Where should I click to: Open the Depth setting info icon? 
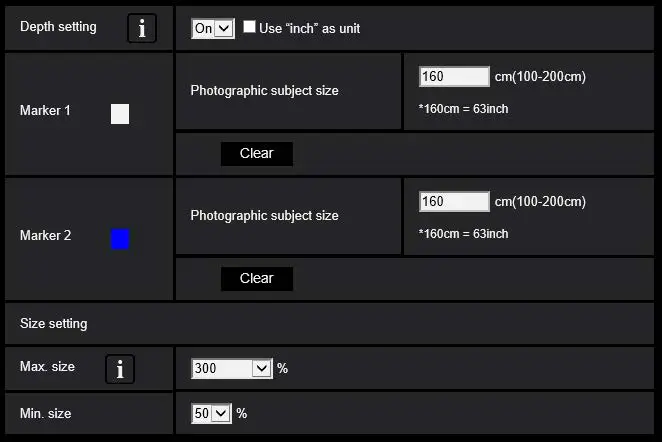point(142,28)
